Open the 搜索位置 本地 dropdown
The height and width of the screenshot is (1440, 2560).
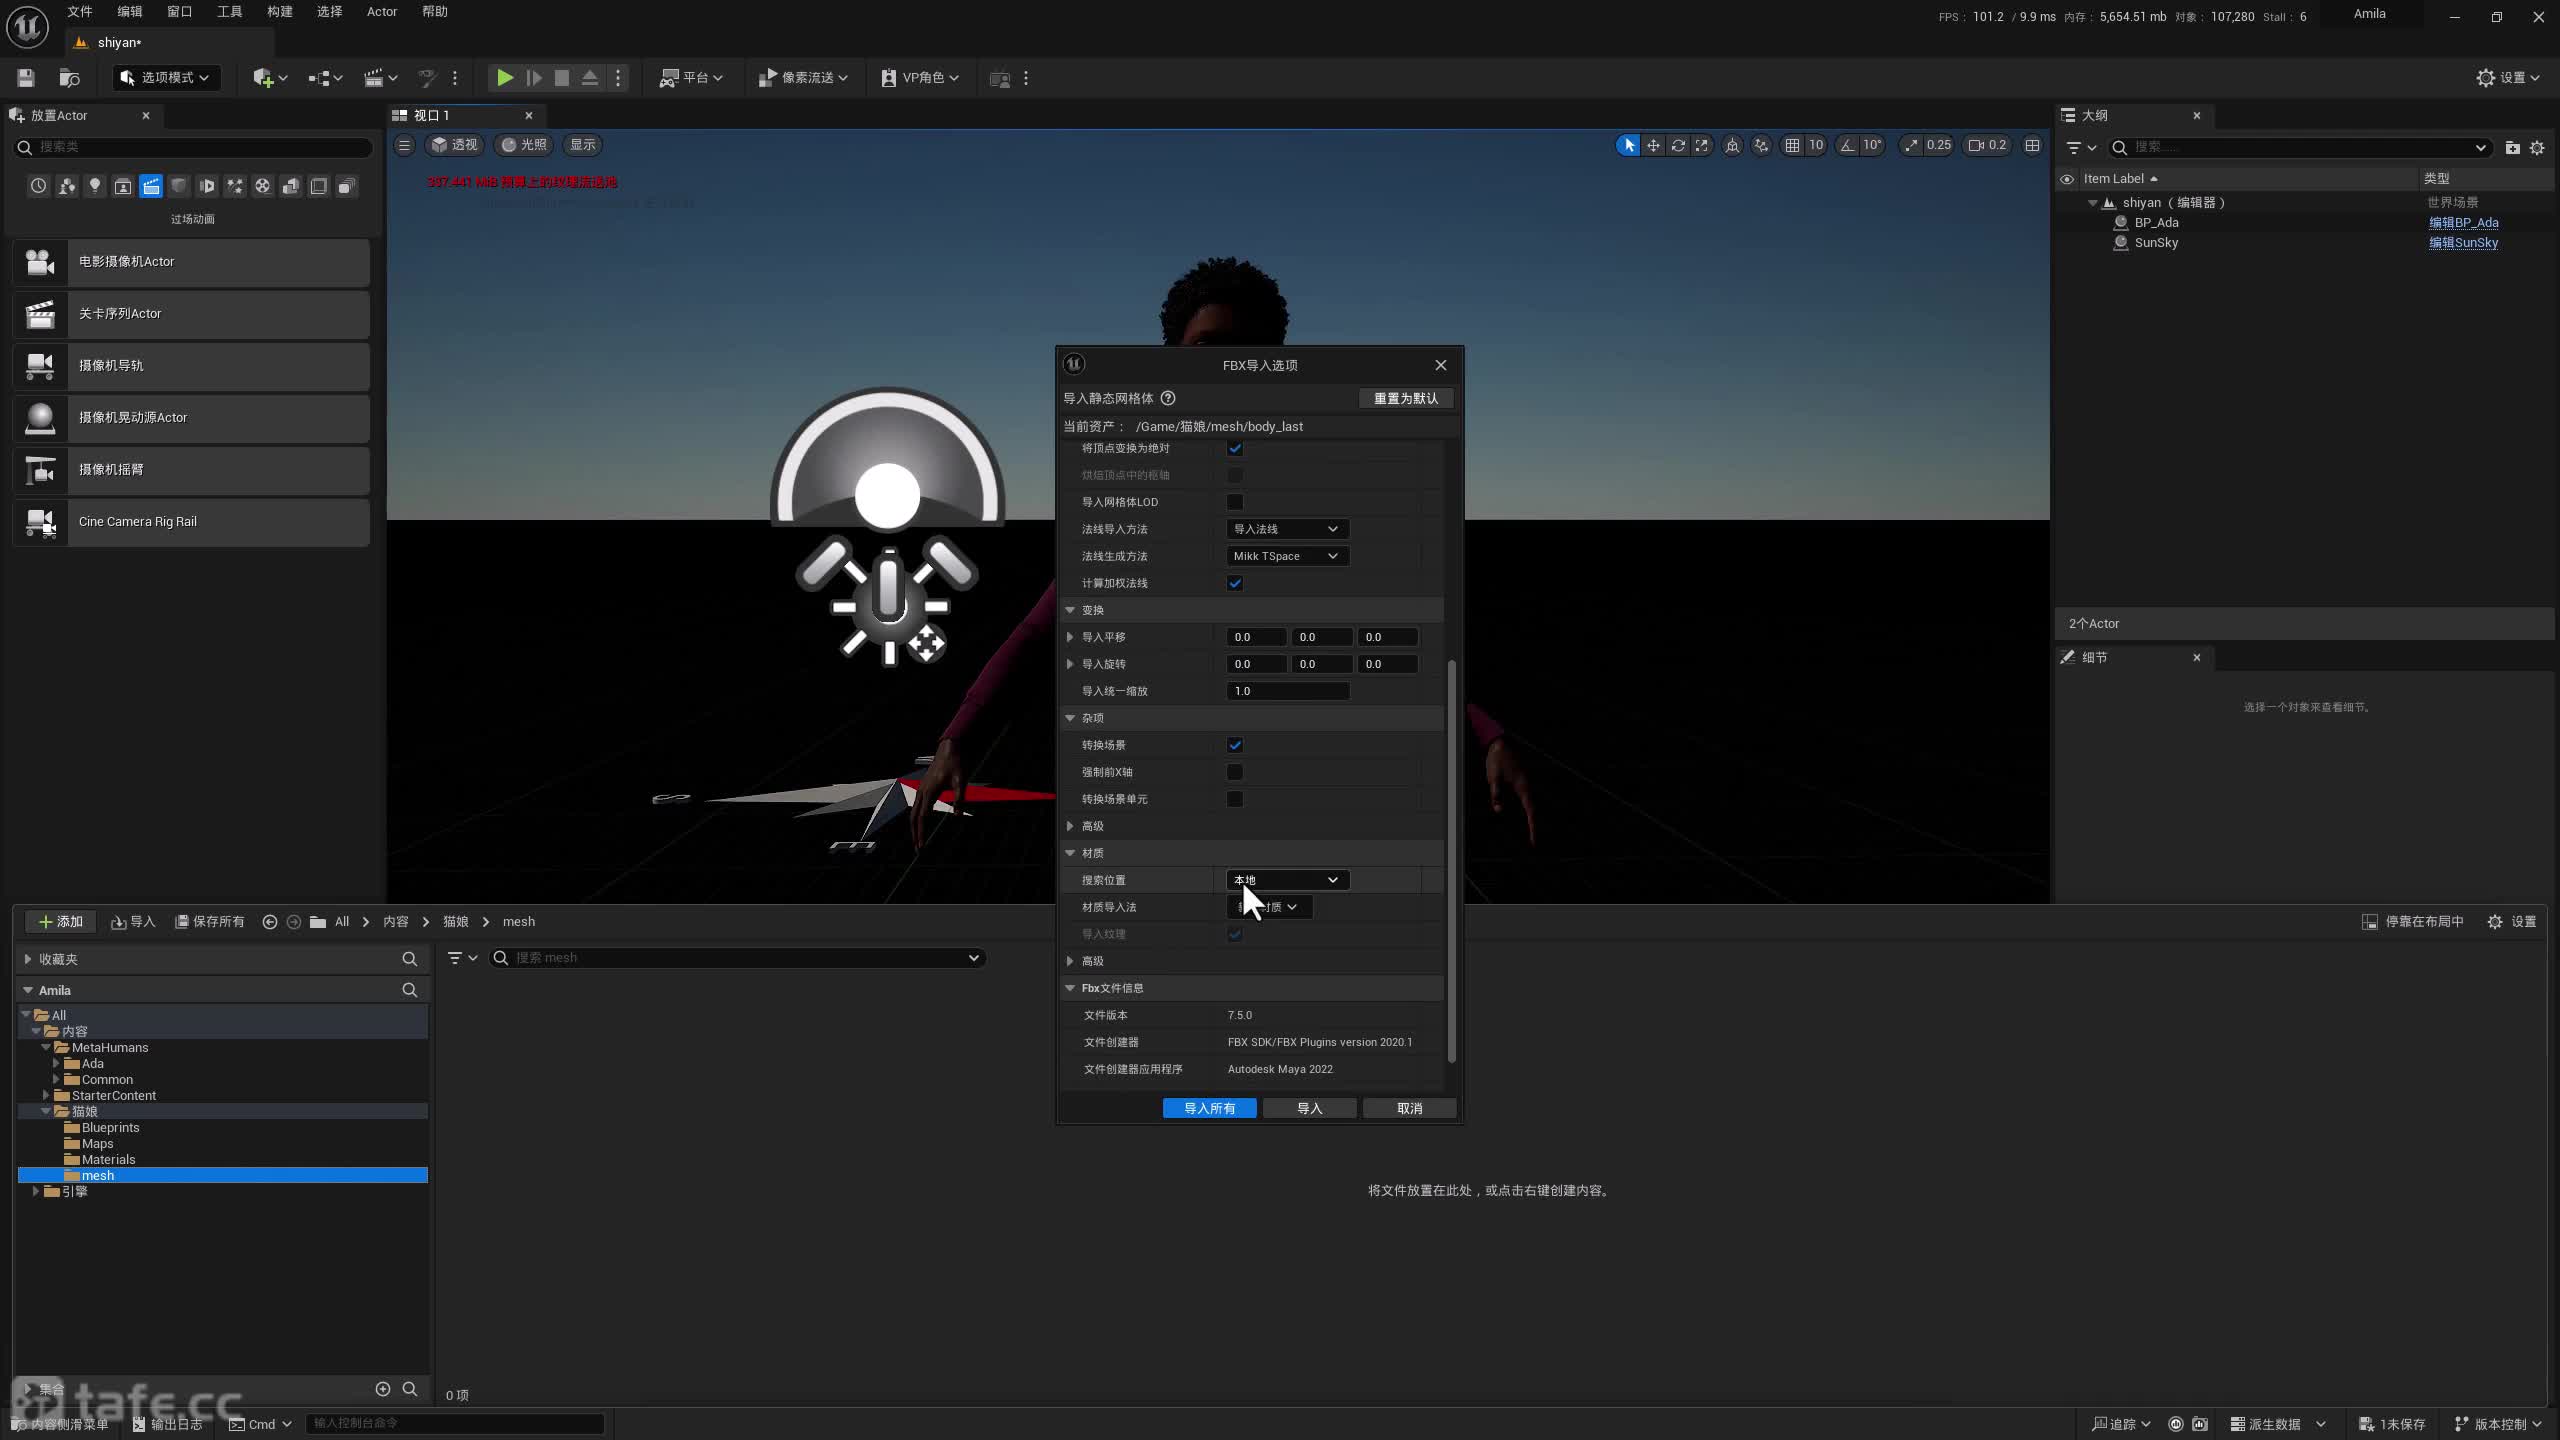coord(1287,880)
